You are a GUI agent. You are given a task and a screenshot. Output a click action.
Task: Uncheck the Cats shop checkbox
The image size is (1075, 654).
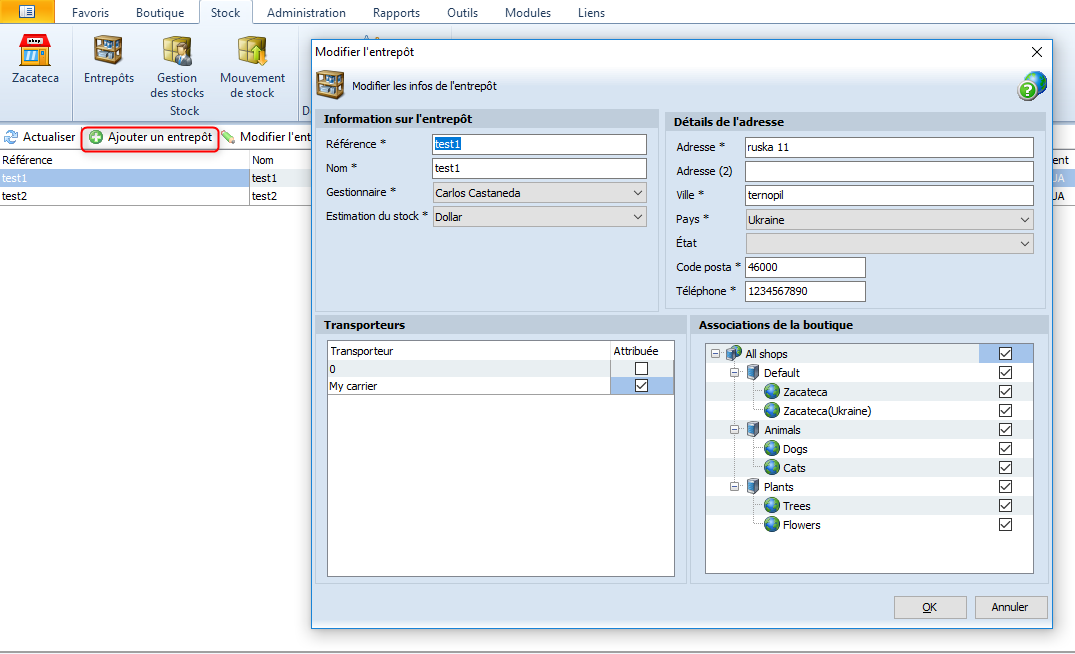[x=1005, y=468]
